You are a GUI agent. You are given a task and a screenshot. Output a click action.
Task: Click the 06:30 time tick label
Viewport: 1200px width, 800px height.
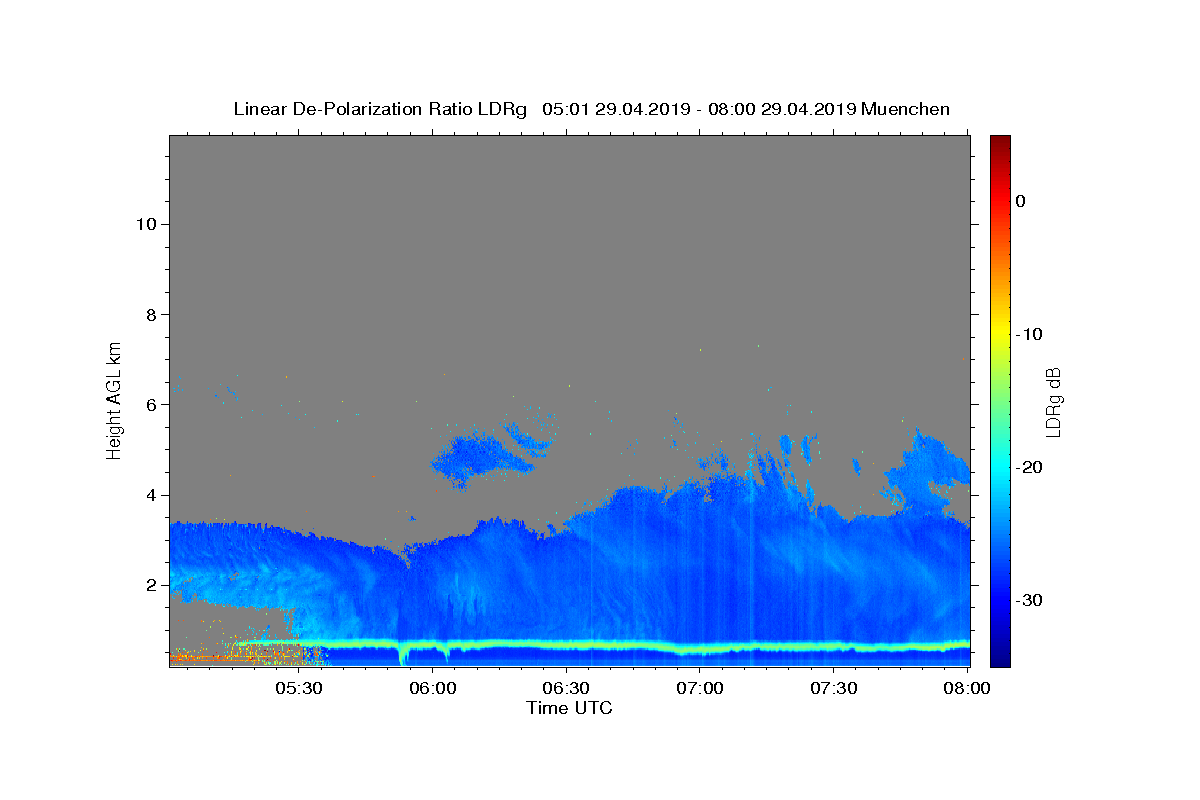point(567,689)
